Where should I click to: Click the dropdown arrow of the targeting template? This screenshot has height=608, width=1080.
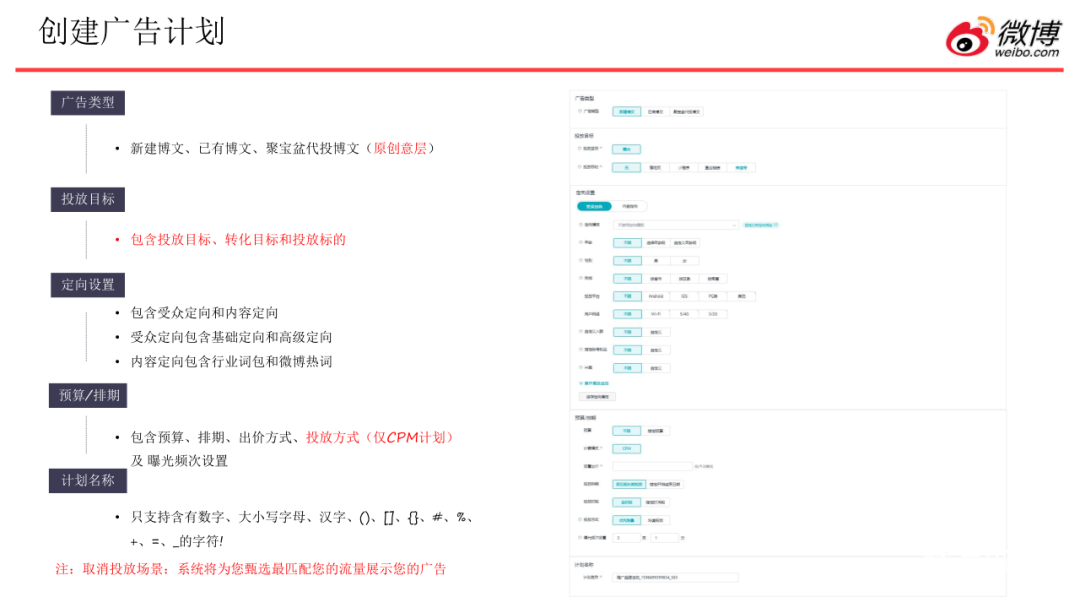tap(735, 225)
